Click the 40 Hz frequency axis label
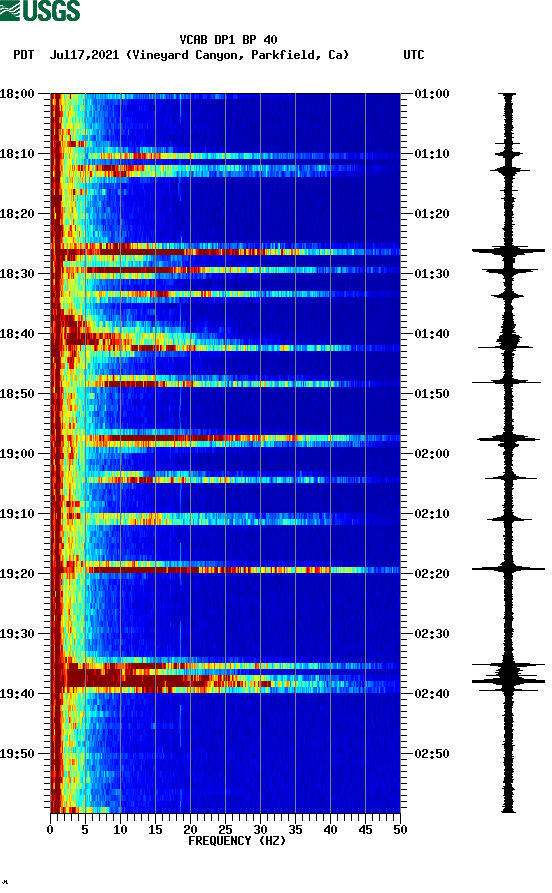Viewport: 552px width, 893px height. pos(330,830)
